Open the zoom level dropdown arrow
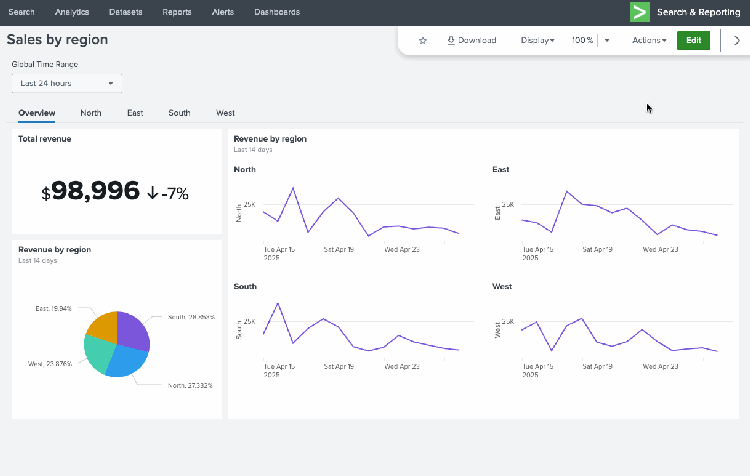Image resolution: width=750 pixels, height=476 pixels. [607, 41]
